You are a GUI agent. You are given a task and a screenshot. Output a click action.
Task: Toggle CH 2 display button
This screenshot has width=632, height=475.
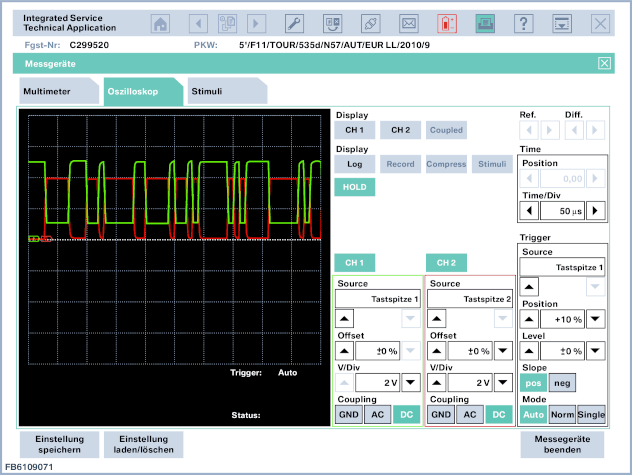click(401, 130)
